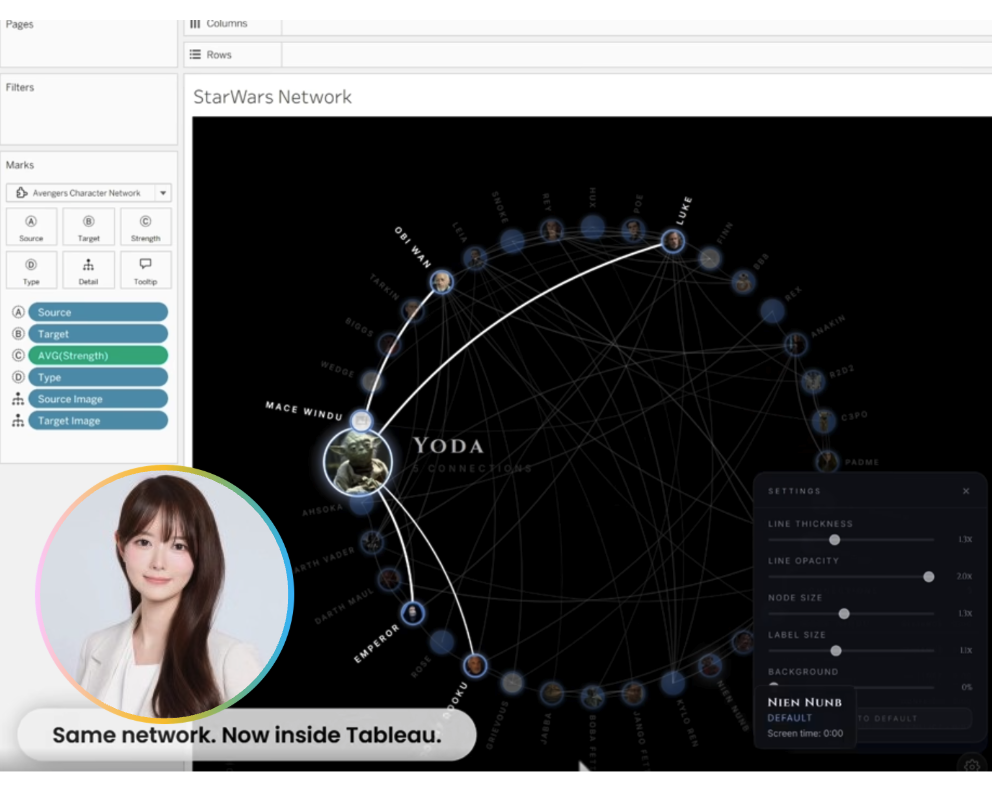Select the Target pill in Marks
This screenshot has width=992, height=792.
click(98, 333)
